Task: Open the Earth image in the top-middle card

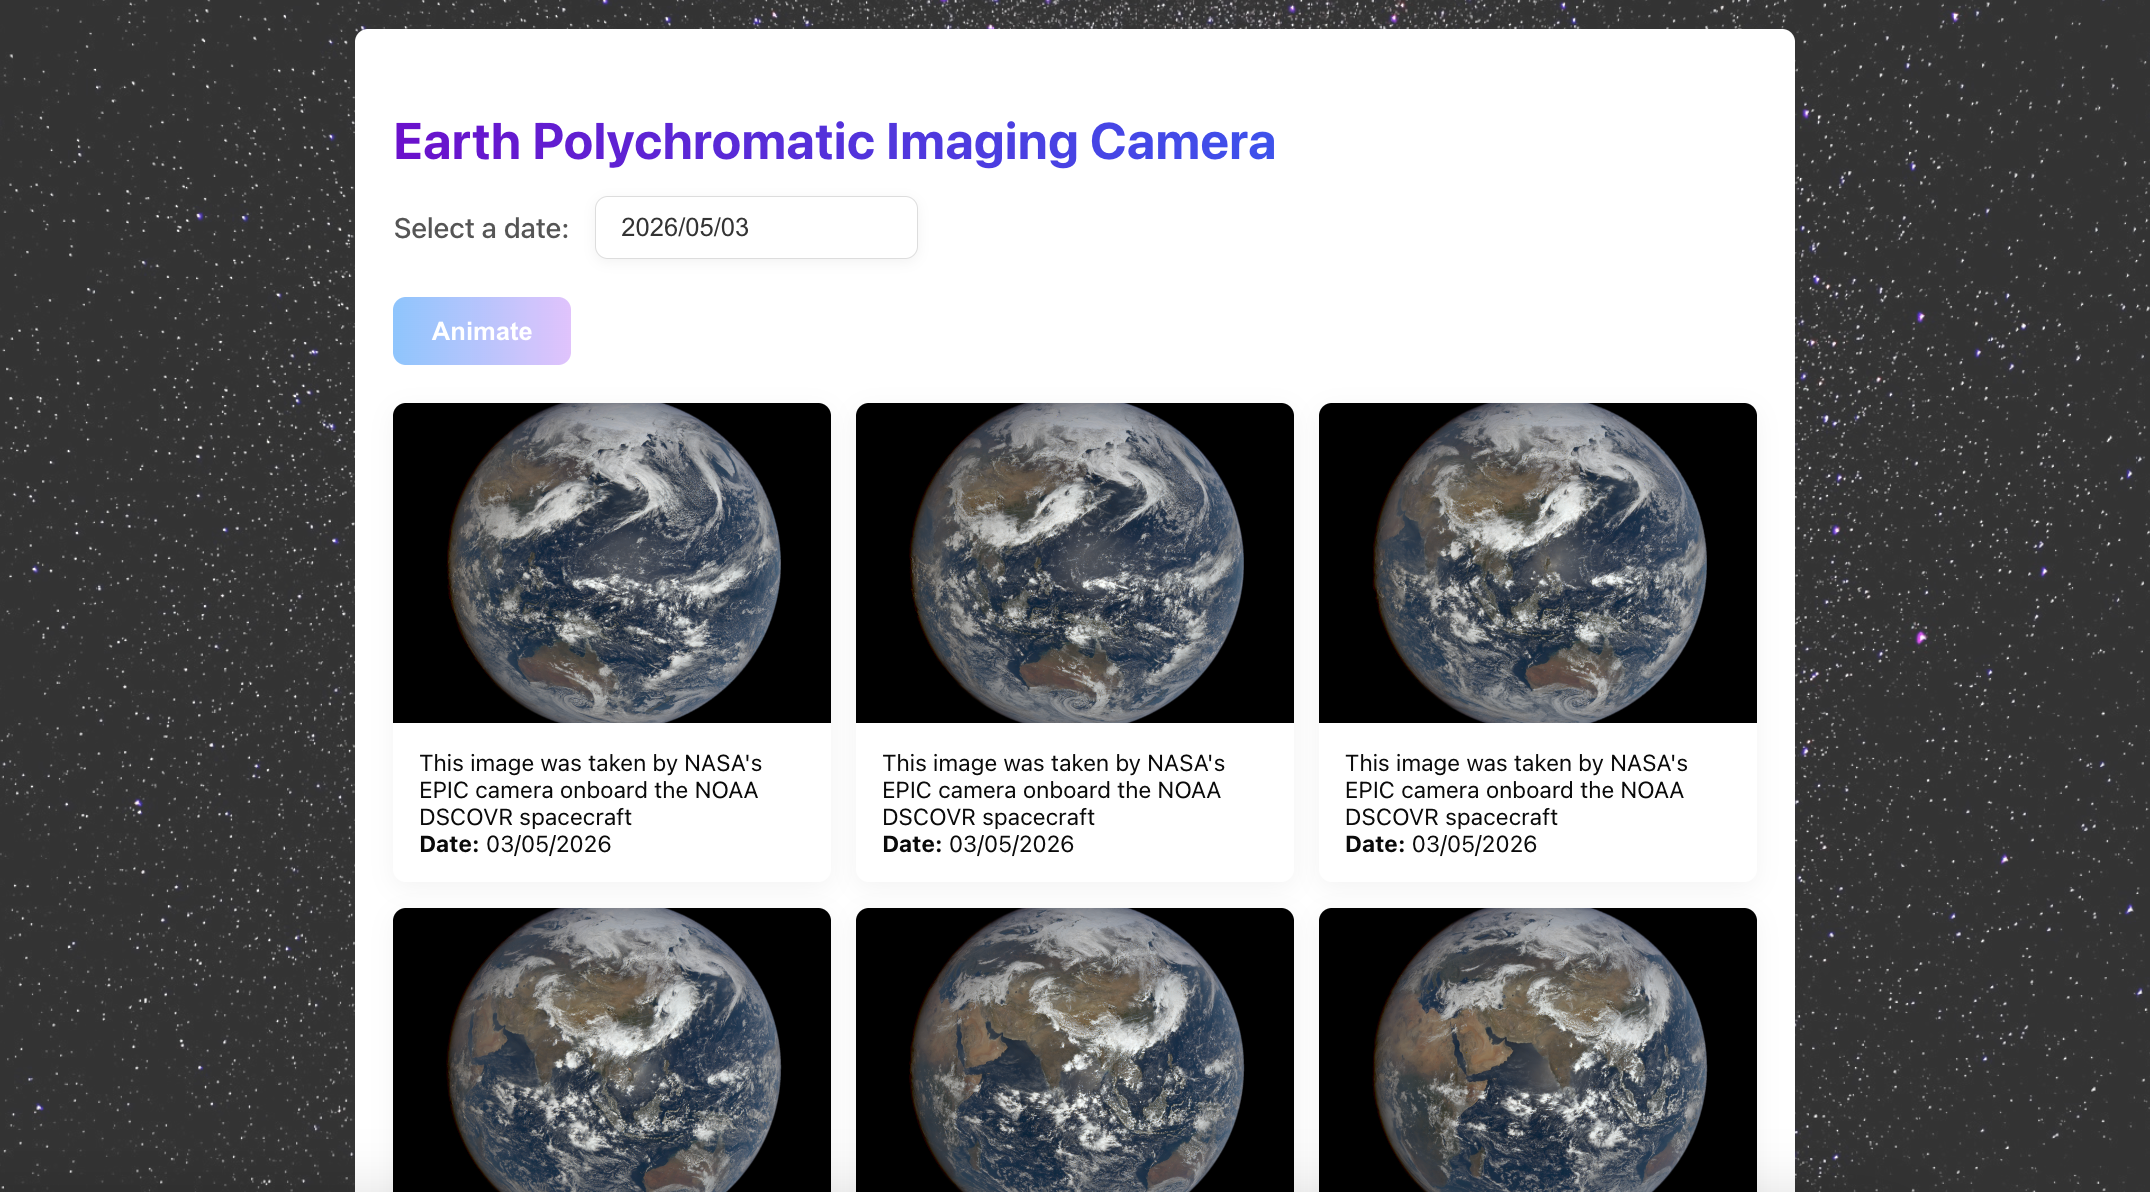Action: coord(1075,563)
